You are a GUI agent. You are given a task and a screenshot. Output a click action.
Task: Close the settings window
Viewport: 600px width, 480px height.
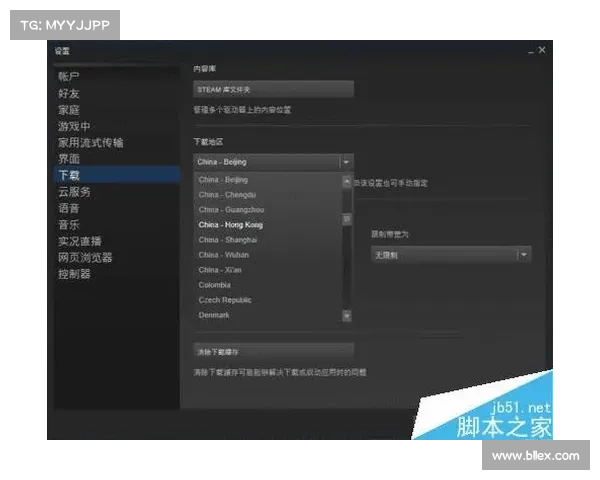(x=543, y=50)
